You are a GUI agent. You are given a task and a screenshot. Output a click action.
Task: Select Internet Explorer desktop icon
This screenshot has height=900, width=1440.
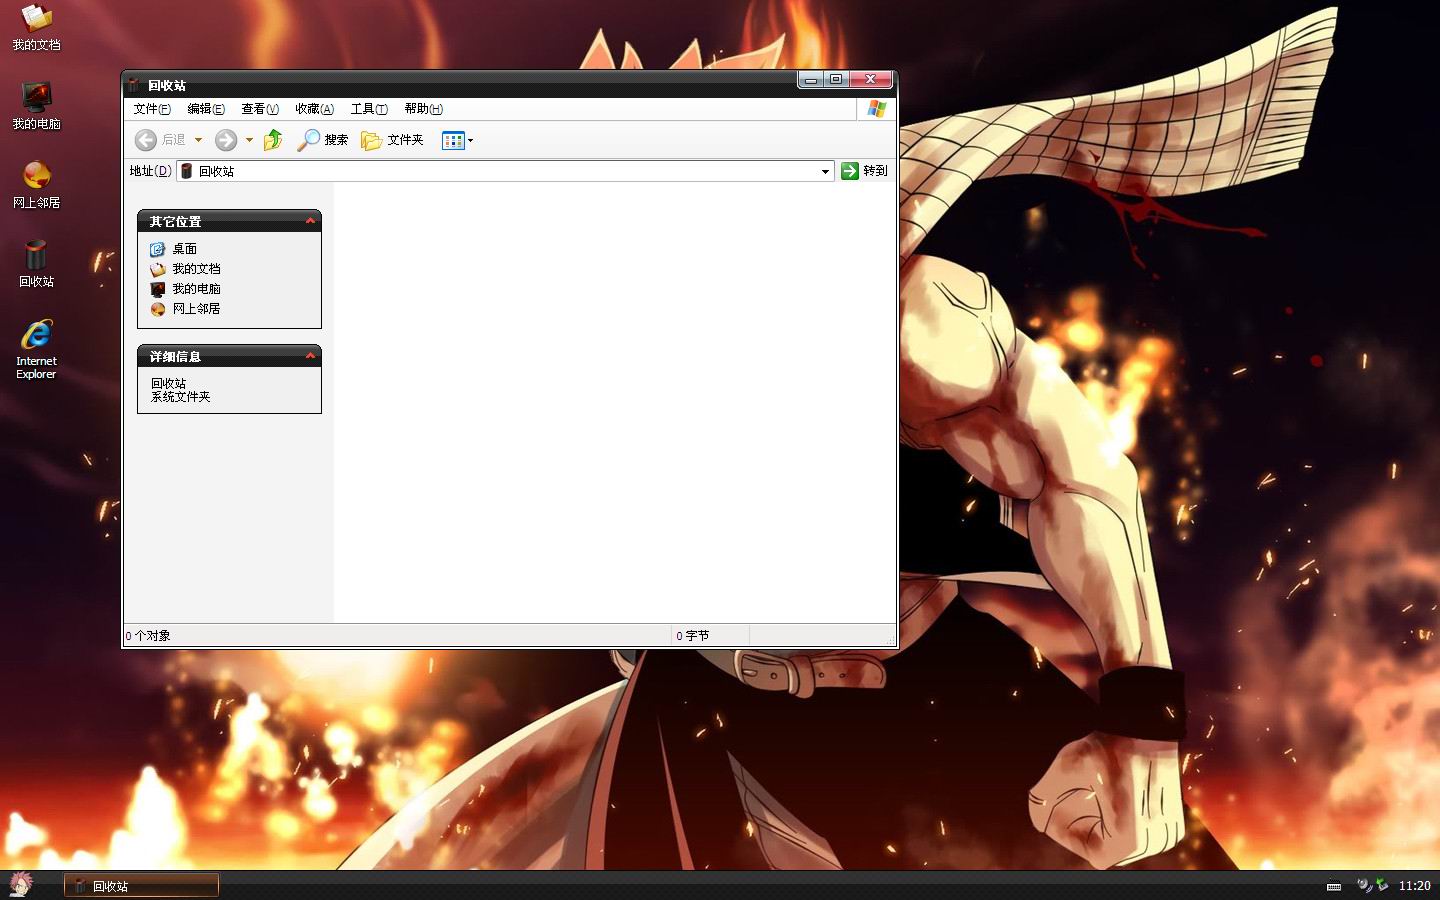click(x=36, y=349)
